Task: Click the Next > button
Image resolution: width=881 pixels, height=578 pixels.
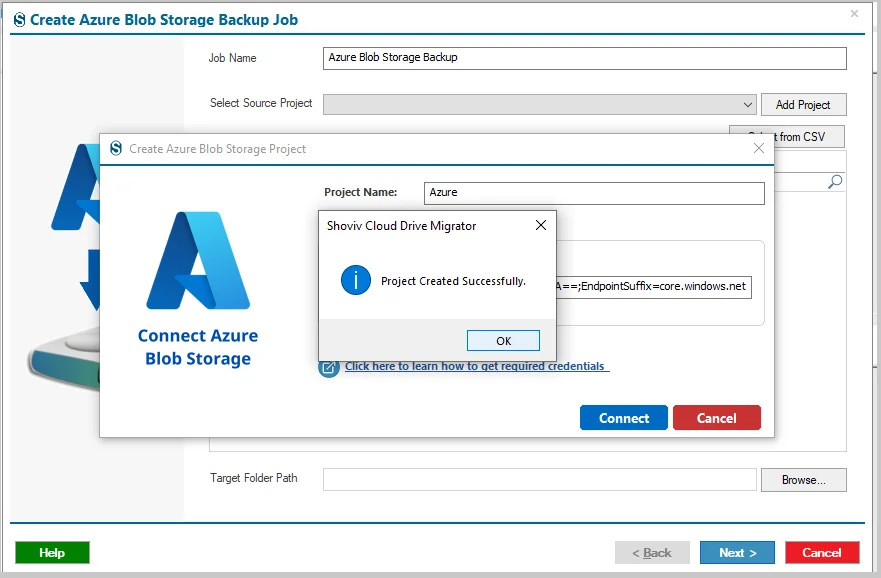Action: tap(737, 553)
